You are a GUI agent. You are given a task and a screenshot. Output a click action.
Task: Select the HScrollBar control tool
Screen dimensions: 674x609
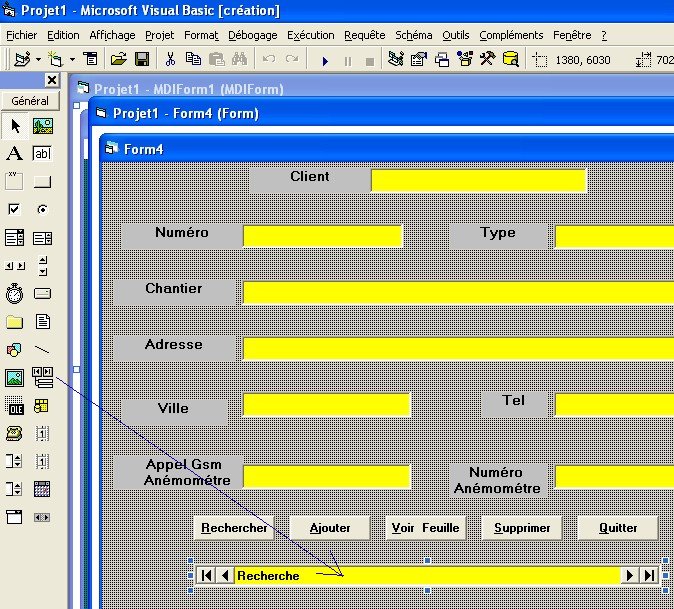[15, 266]
